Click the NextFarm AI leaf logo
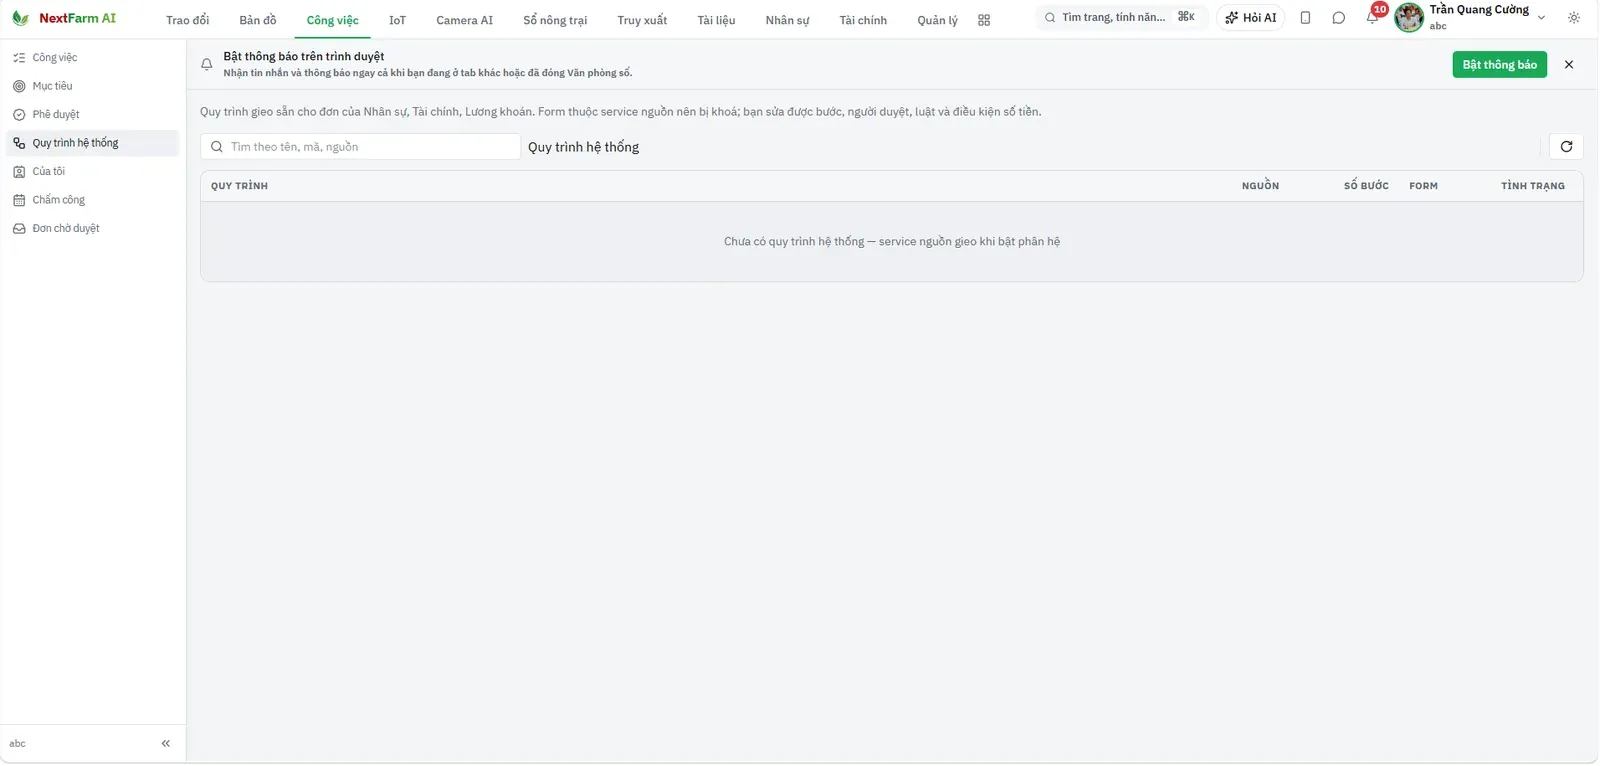 pos(20,18)
